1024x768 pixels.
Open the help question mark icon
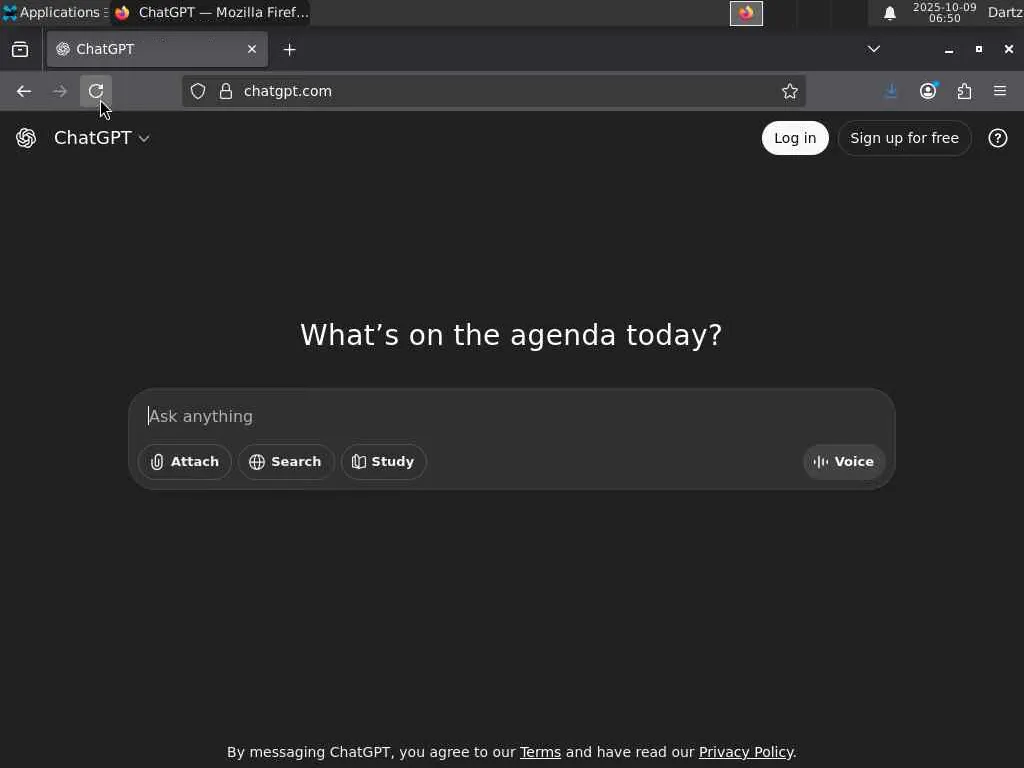pyautogui.click(x=997, y=138)
